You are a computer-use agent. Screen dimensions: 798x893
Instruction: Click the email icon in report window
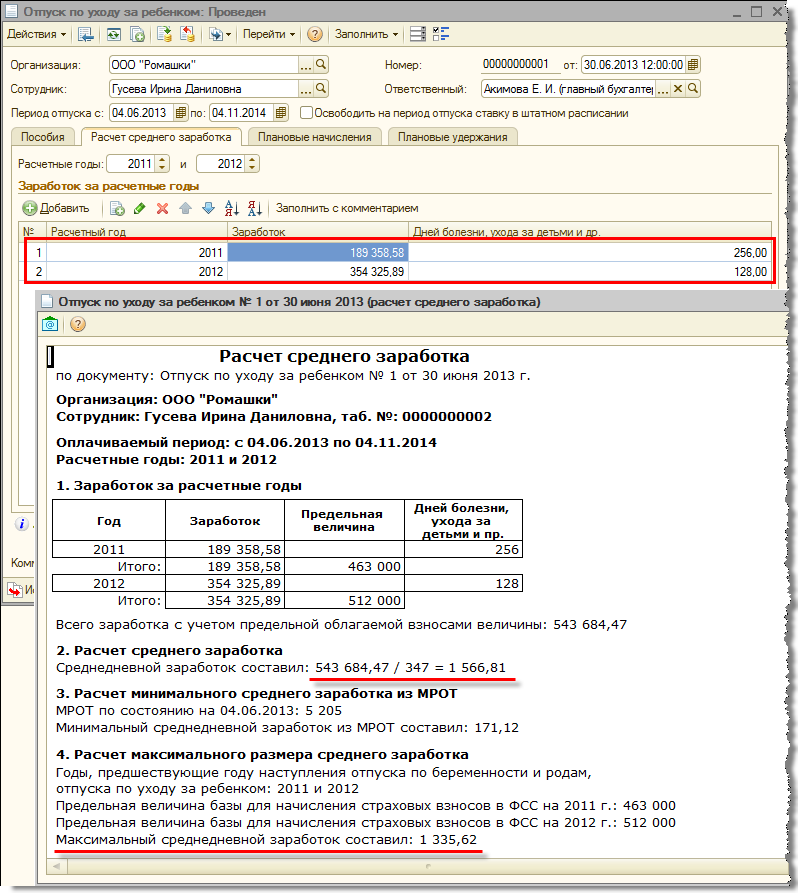[x=50, y=324]
